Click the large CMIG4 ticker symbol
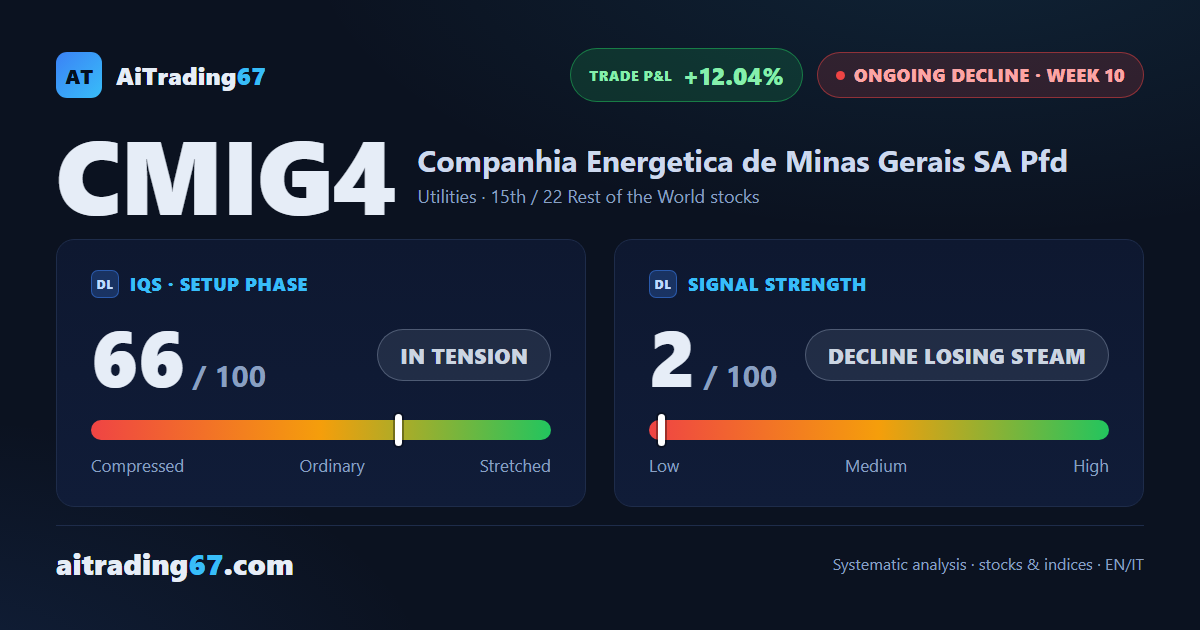 click(225, 181)
